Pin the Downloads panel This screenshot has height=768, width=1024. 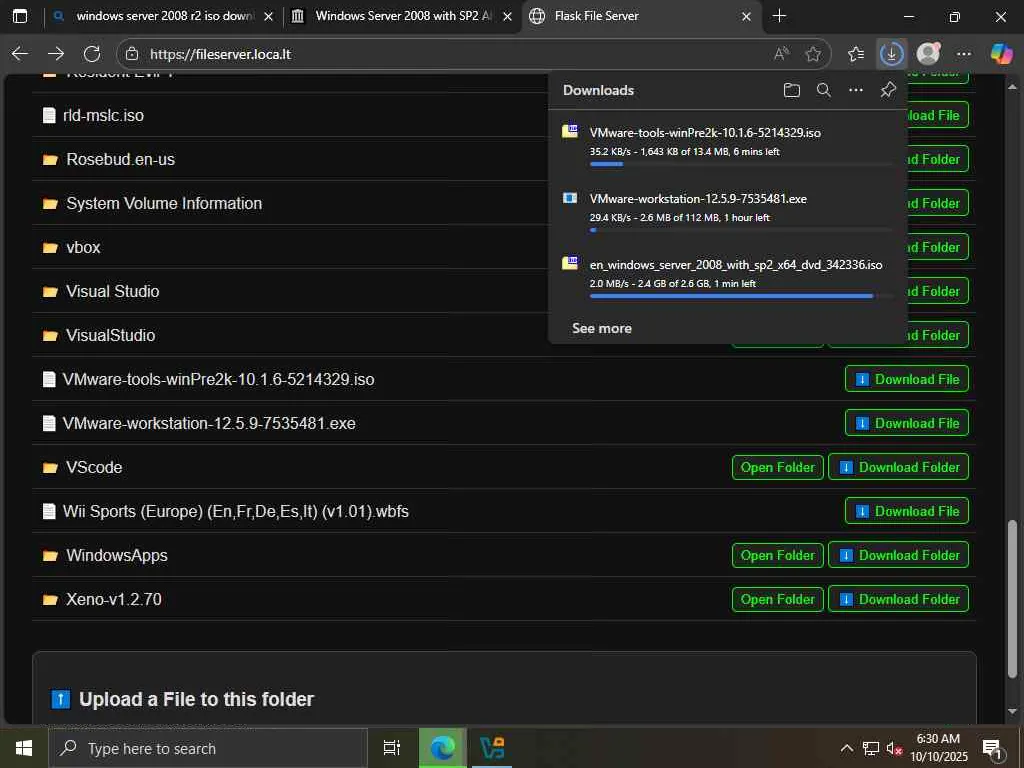[888, 90]
